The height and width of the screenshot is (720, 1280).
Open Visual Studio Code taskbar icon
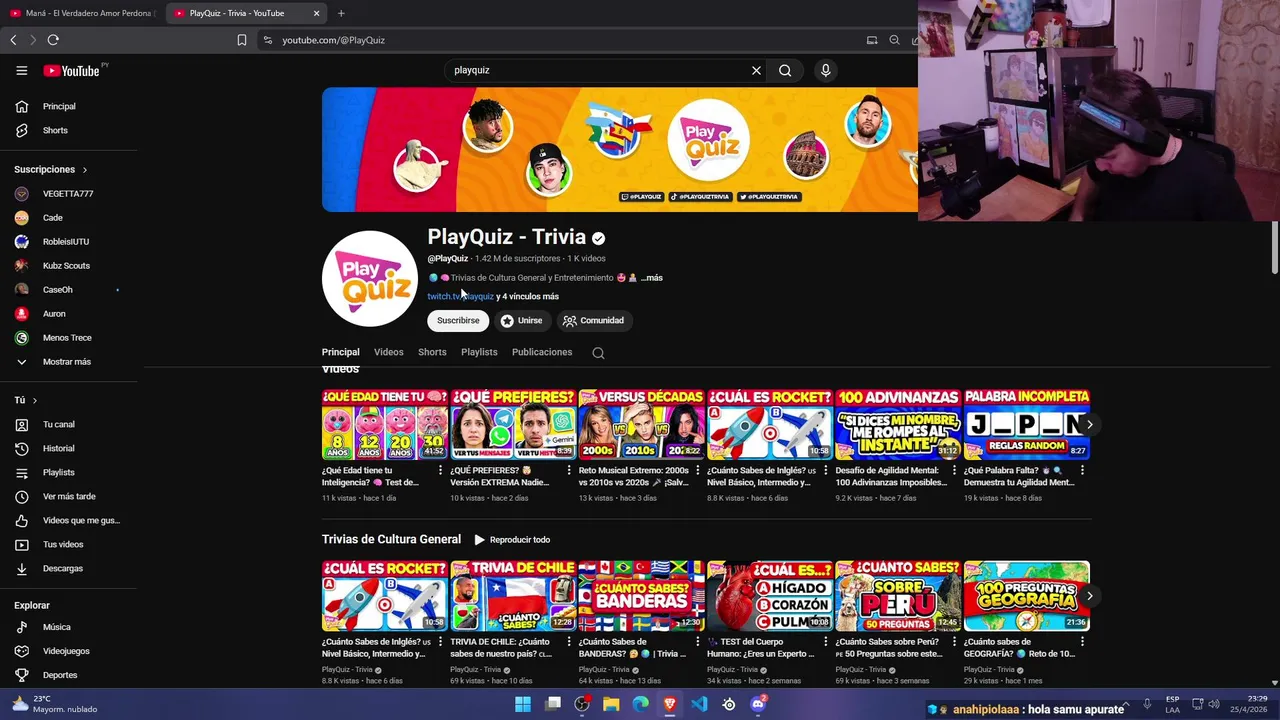coord(699,704)
